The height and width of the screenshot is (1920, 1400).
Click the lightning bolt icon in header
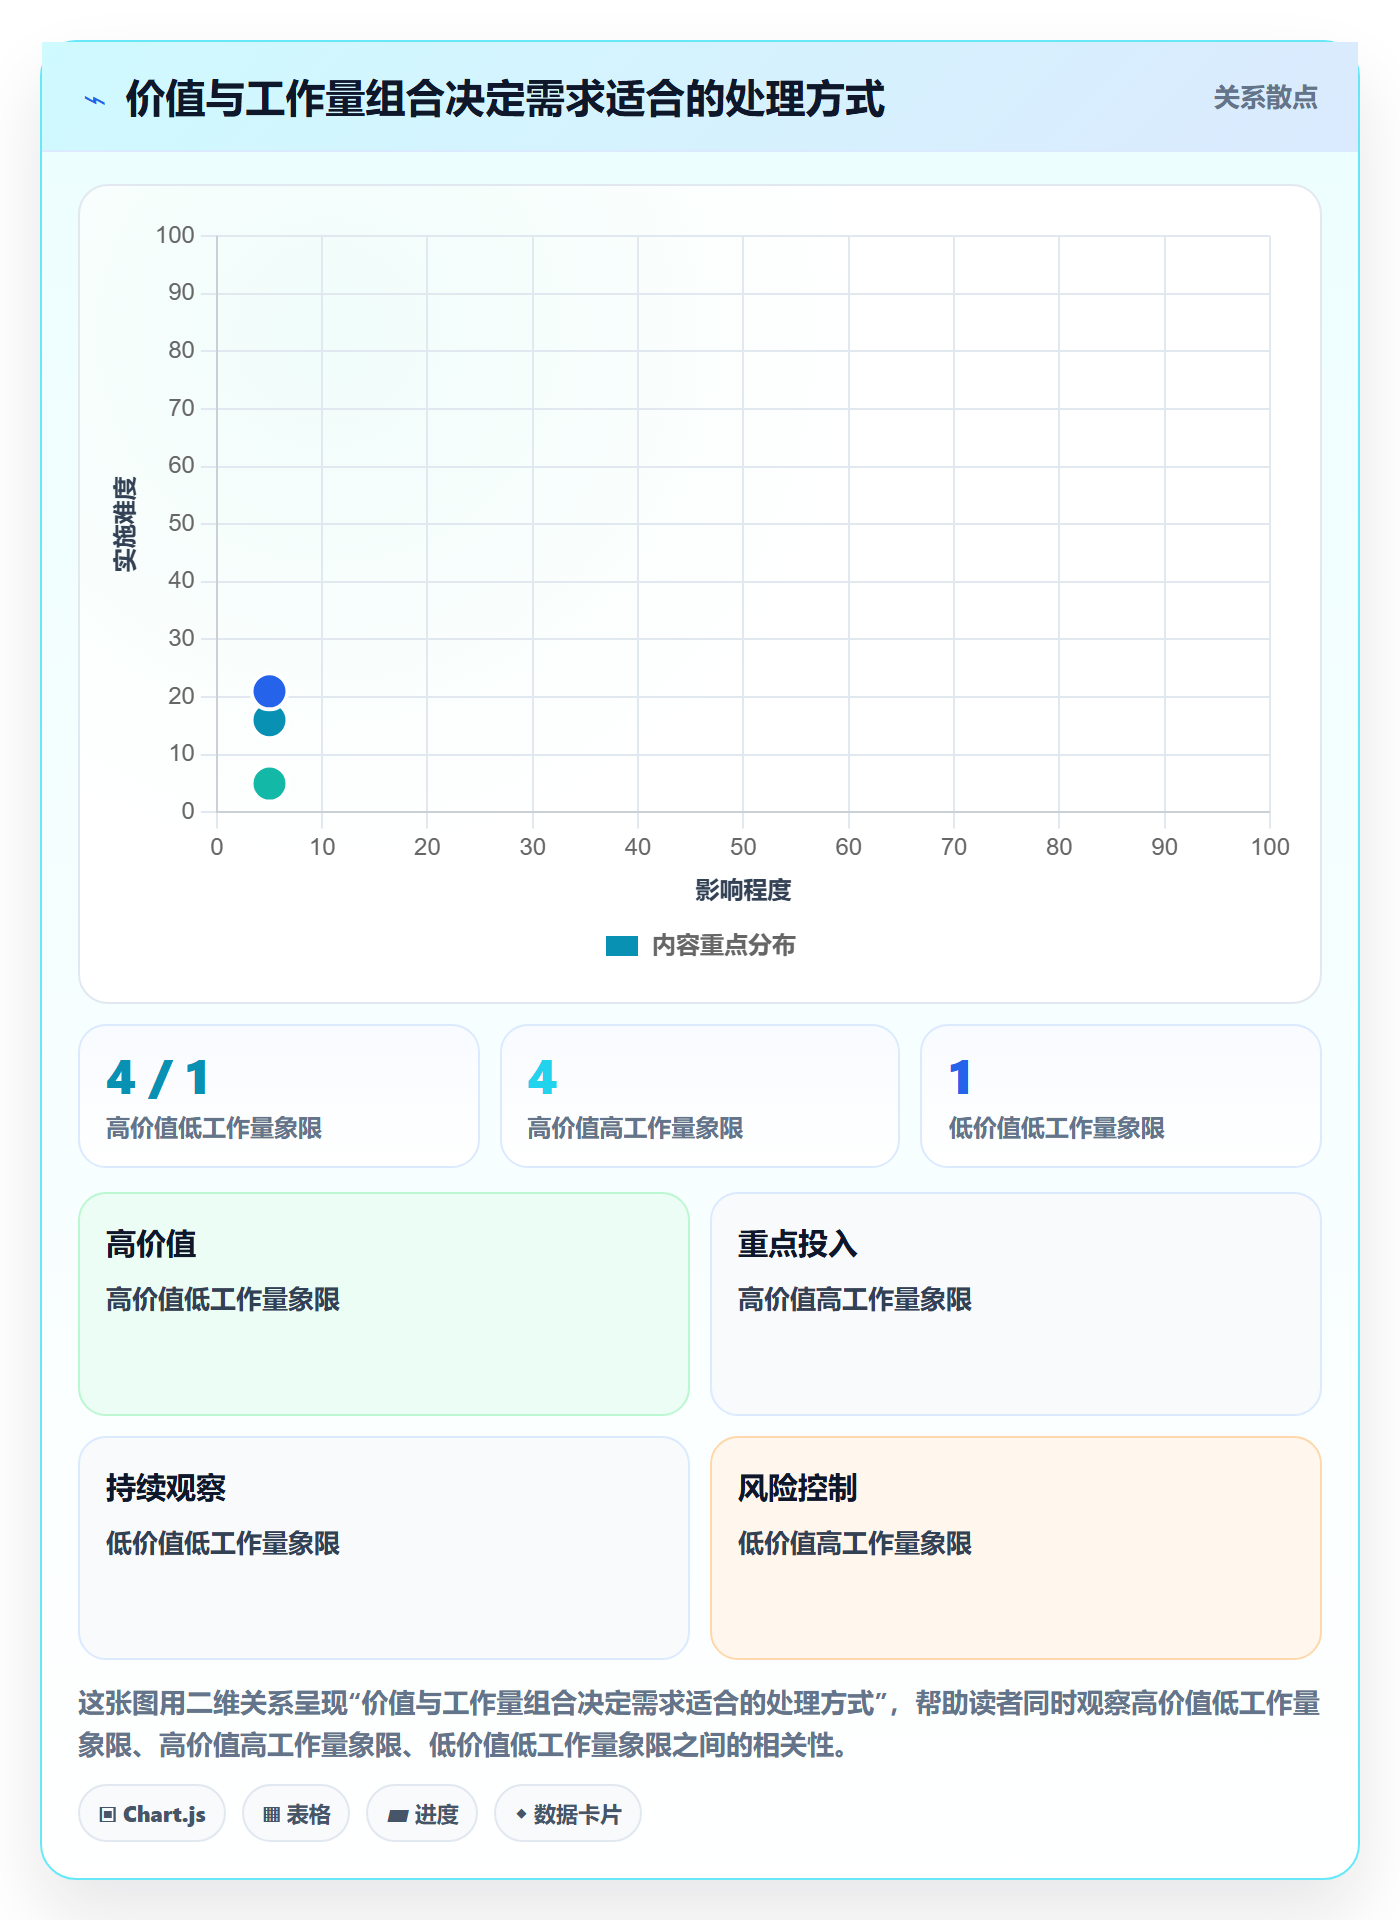pos(95,100)
